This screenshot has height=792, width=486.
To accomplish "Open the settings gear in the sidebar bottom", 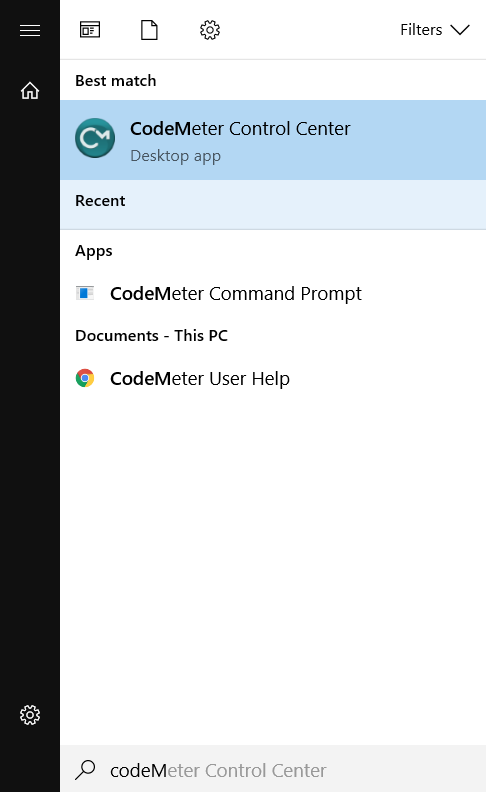I will tap(30, 715).
